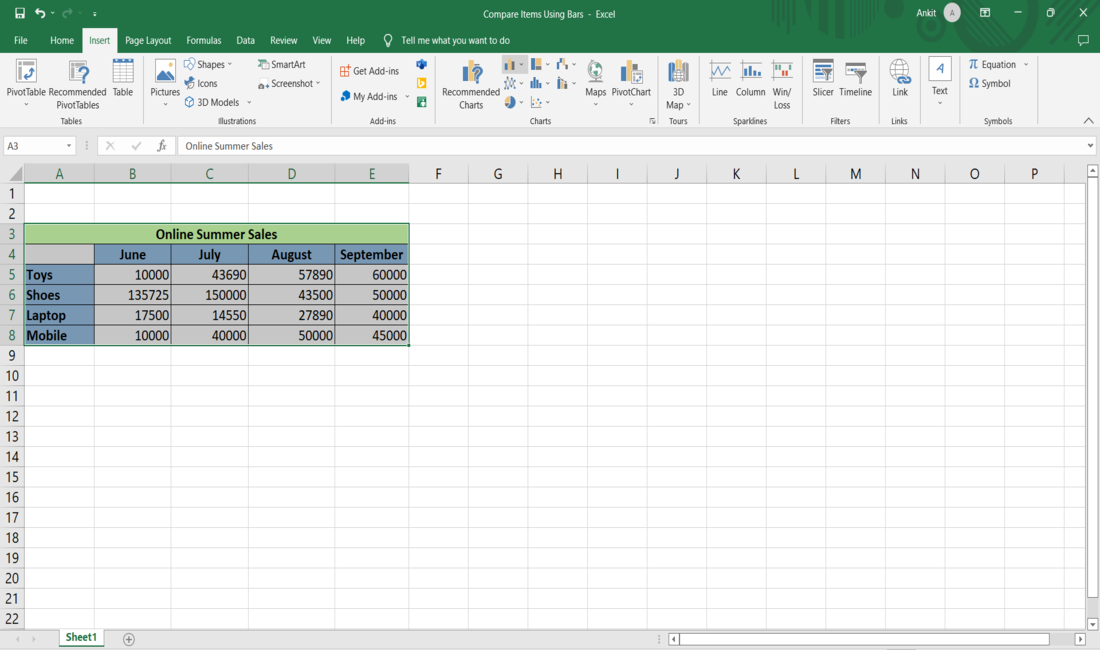Viewport: 1100px width, 650px height.
Task: Open the Equation tool
Action: pos(993,63)
